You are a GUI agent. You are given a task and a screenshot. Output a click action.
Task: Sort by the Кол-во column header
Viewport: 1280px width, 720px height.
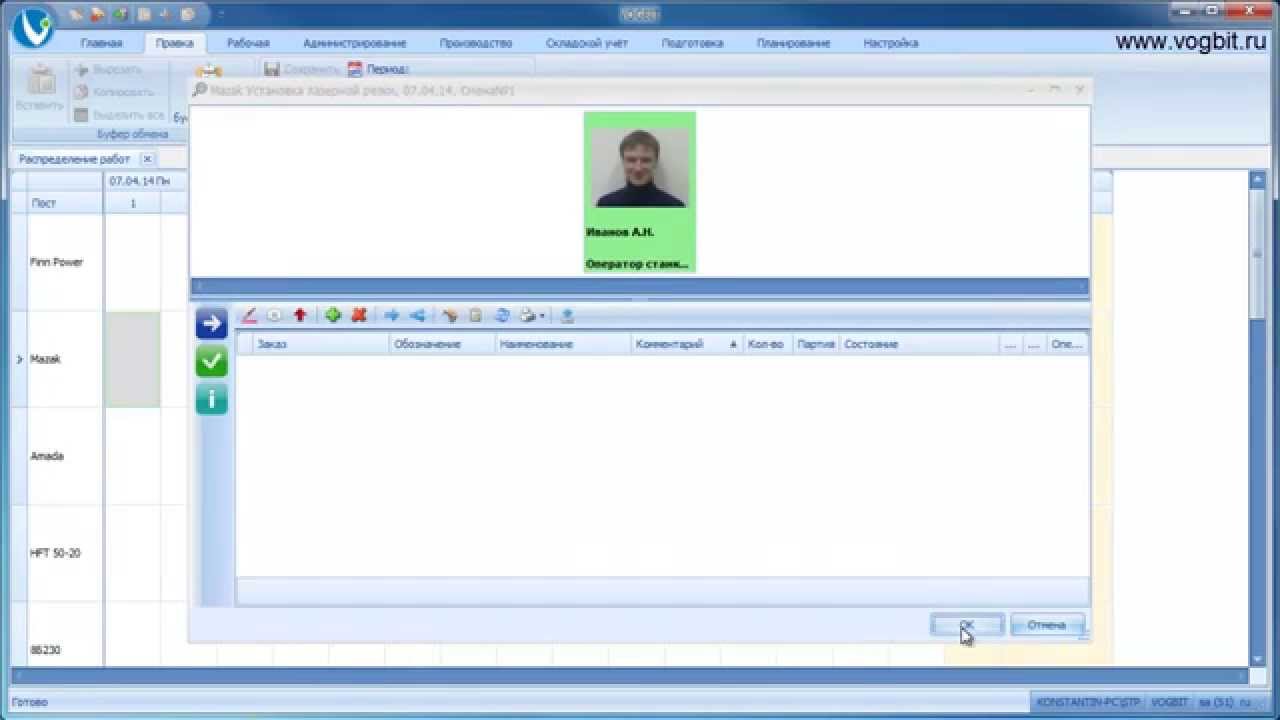(x=768, y=344)
